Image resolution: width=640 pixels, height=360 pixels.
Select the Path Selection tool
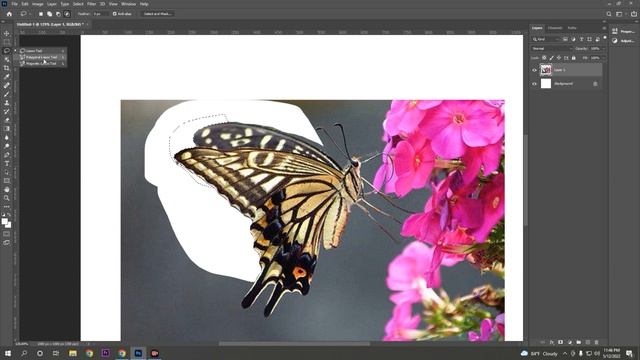pyautogui.click(x=7, y=172)
